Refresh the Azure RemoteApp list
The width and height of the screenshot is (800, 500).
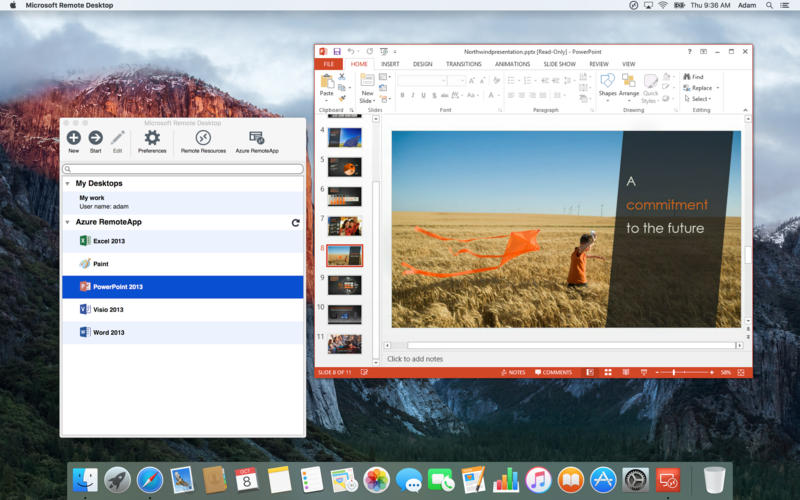[295, 222]
